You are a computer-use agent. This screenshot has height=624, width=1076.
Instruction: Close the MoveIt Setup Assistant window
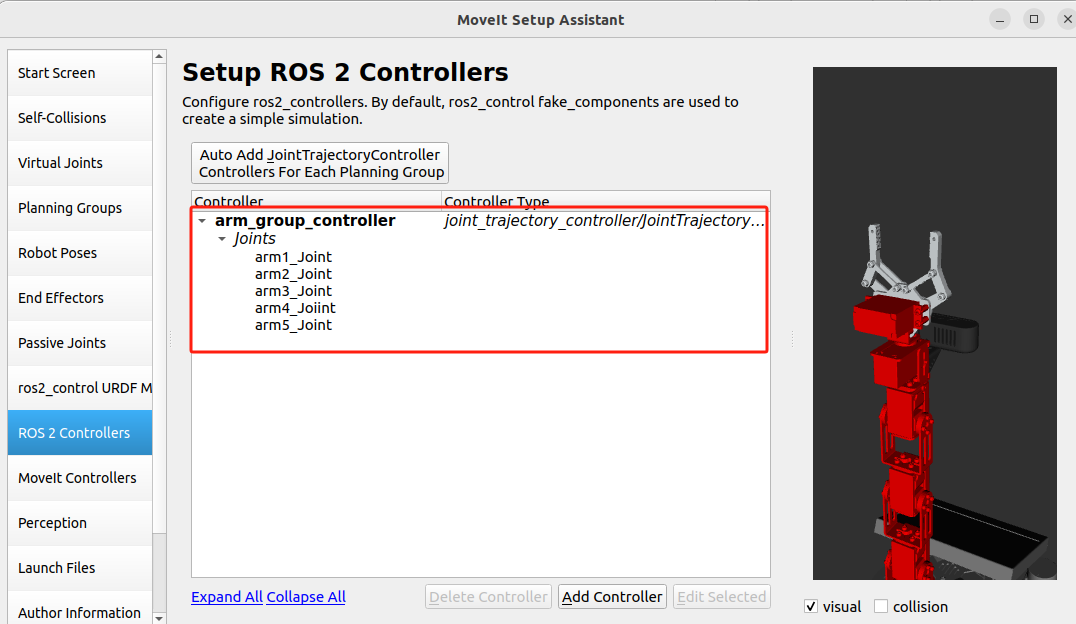pos(1067,19)
